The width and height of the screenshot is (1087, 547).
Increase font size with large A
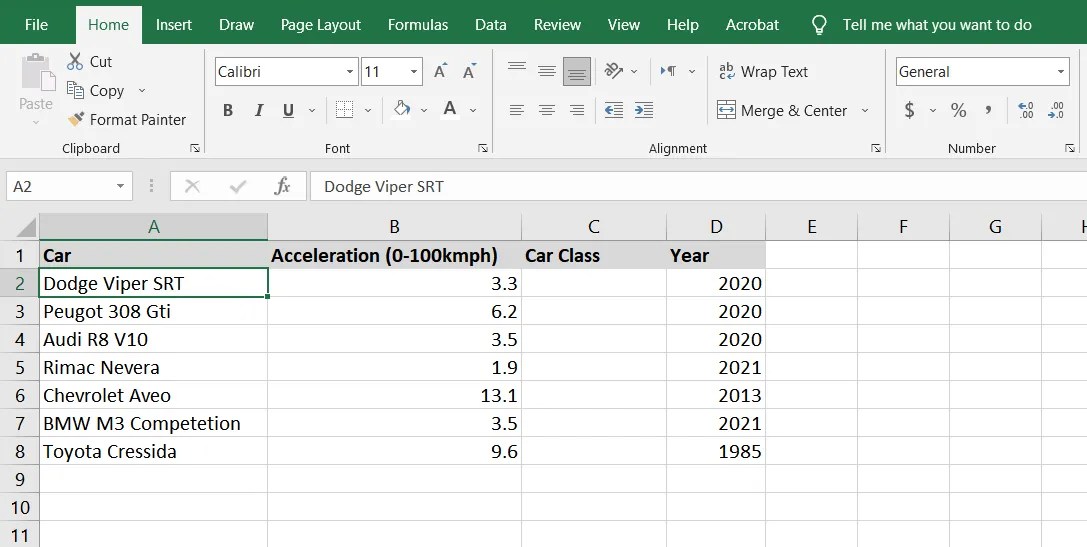pos(440,71)
